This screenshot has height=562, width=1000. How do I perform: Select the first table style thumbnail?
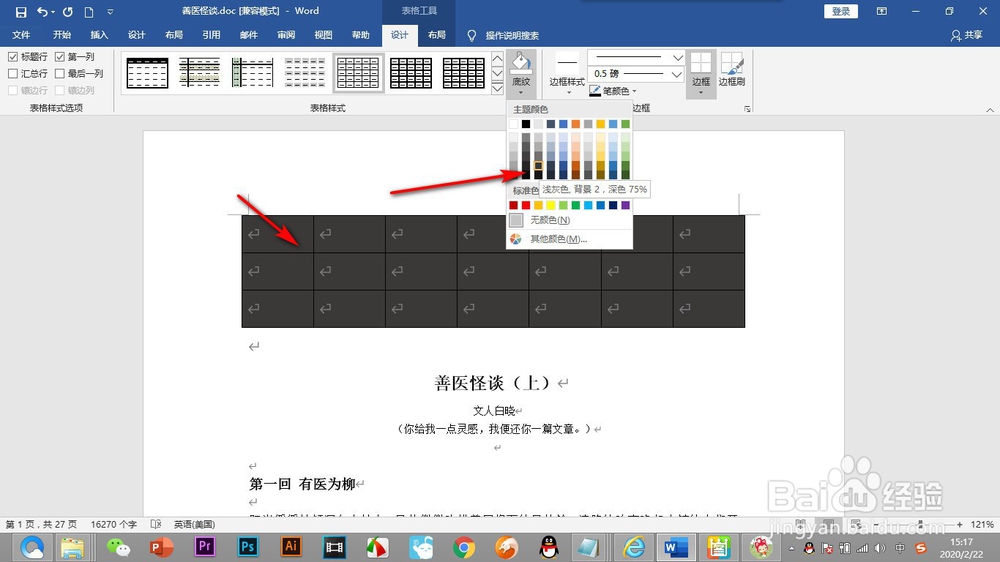[x=147, y=73]
